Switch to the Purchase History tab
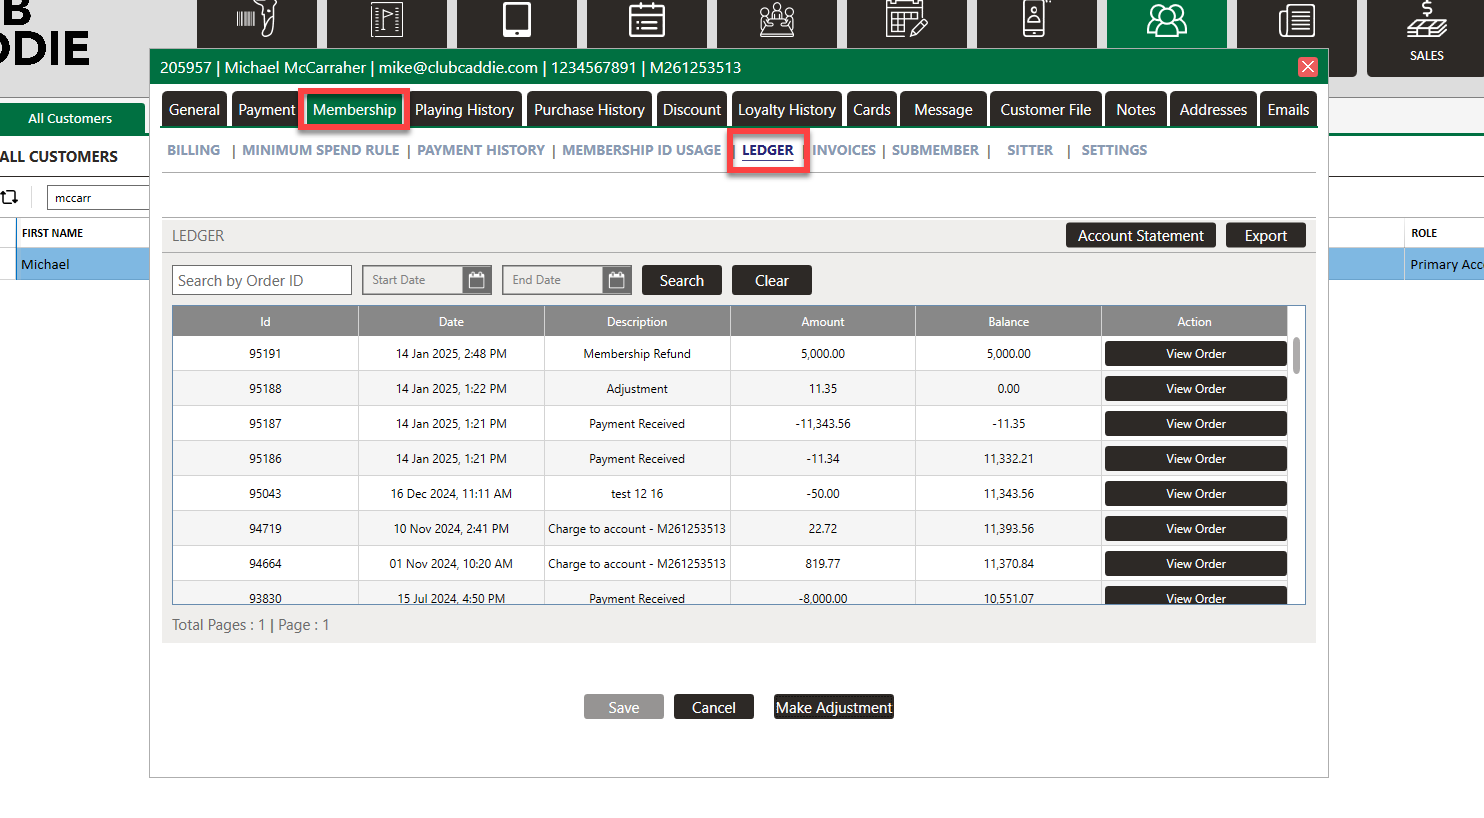This screenshot has height=818, width=1484. pyautogui.click(x=589, y=110)
